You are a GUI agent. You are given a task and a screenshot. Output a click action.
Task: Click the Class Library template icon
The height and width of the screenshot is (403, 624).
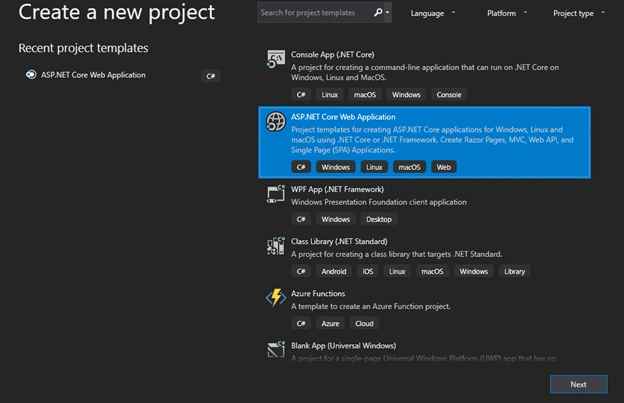275,246
